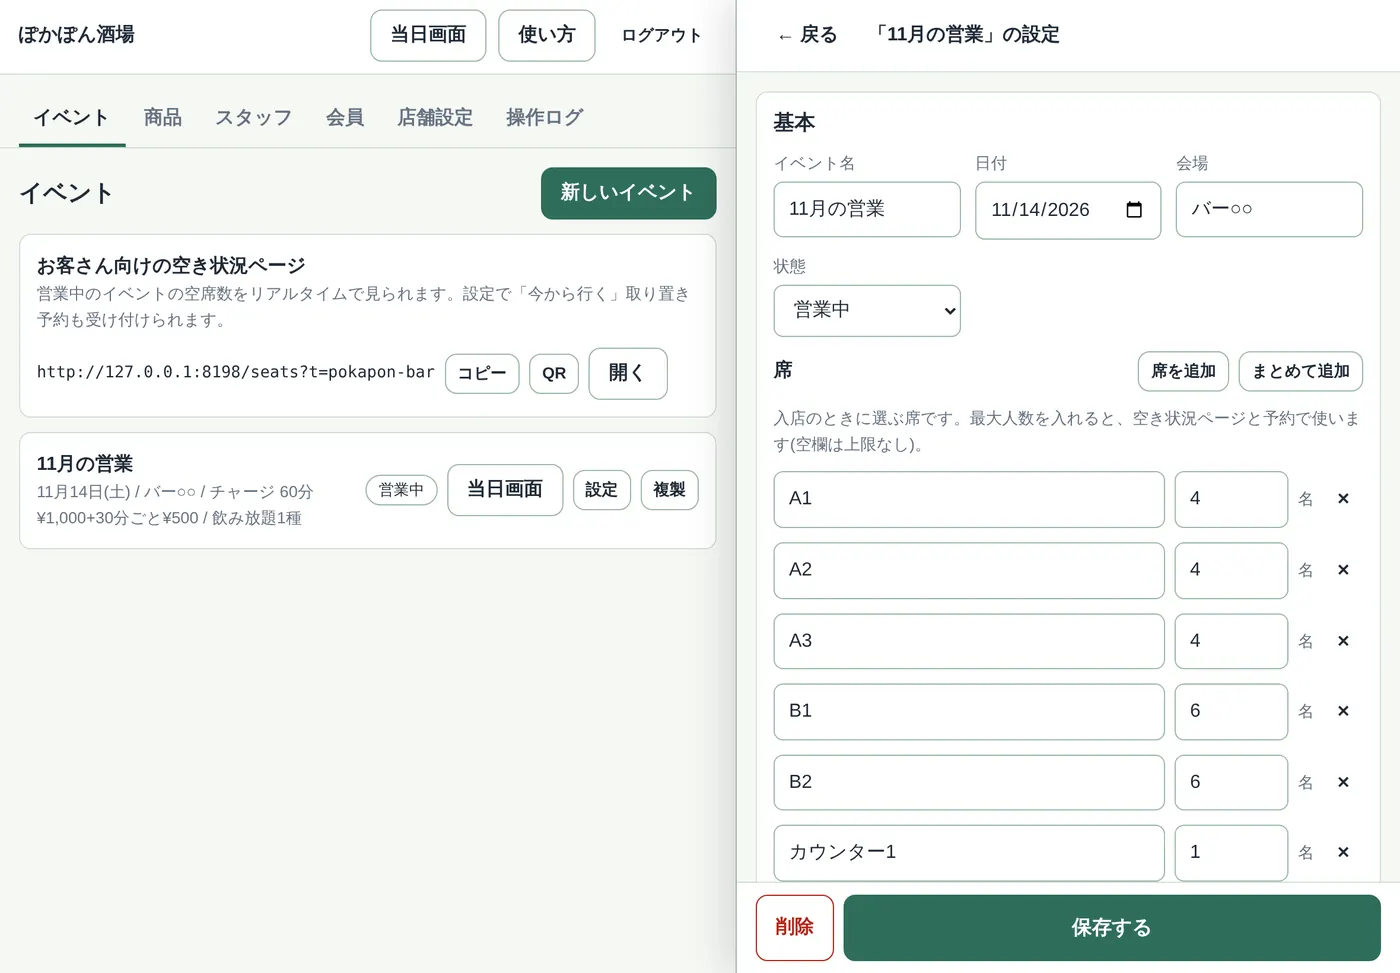Select the 会員 tab
Image resolution: width=1400 pixels, height=973 pixels.
click(345, 118)
